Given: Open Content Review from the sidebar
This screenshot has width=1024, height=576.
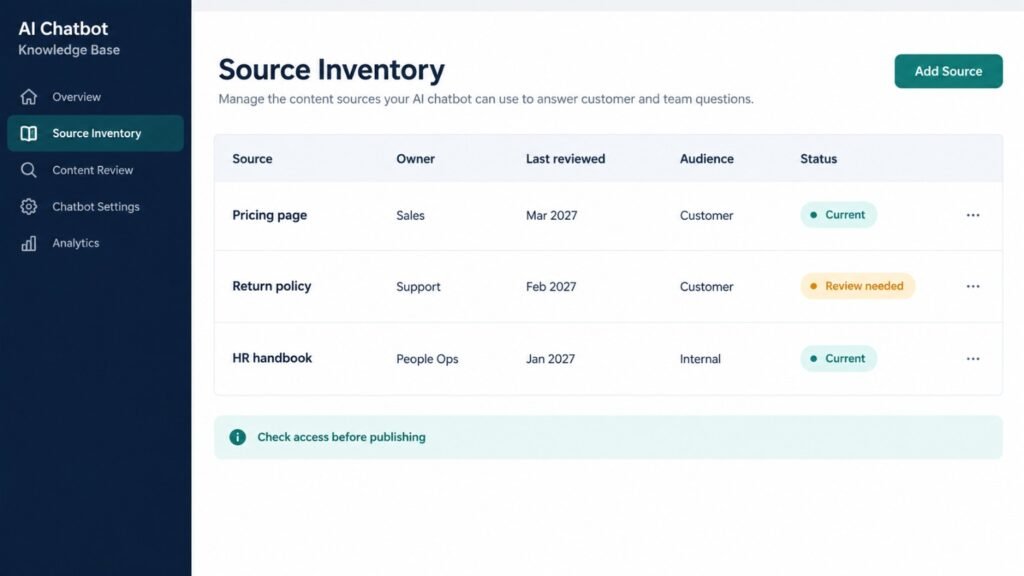Looking at the screenshot, I should pos(95,170).
